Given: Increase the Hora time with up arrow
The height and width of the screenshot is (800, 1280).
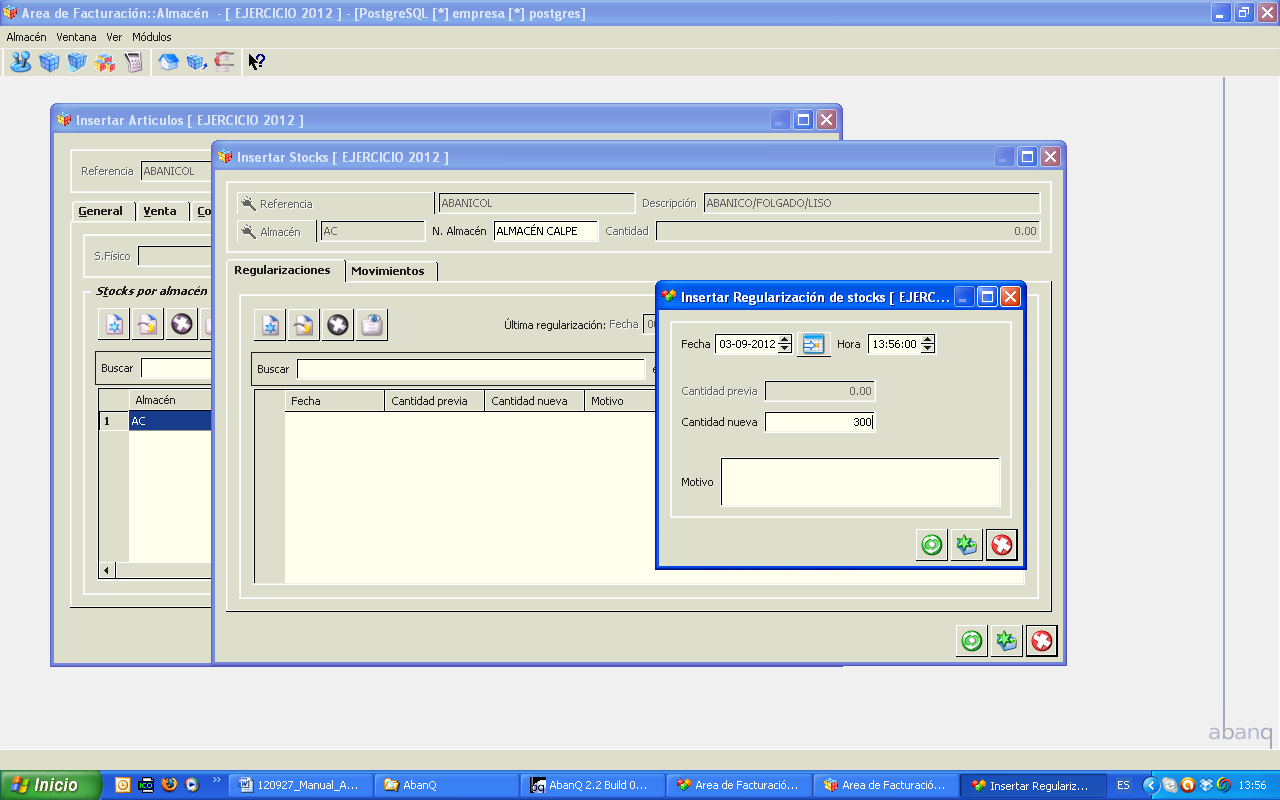Looking at the screenshot, I should pos(928,339).
